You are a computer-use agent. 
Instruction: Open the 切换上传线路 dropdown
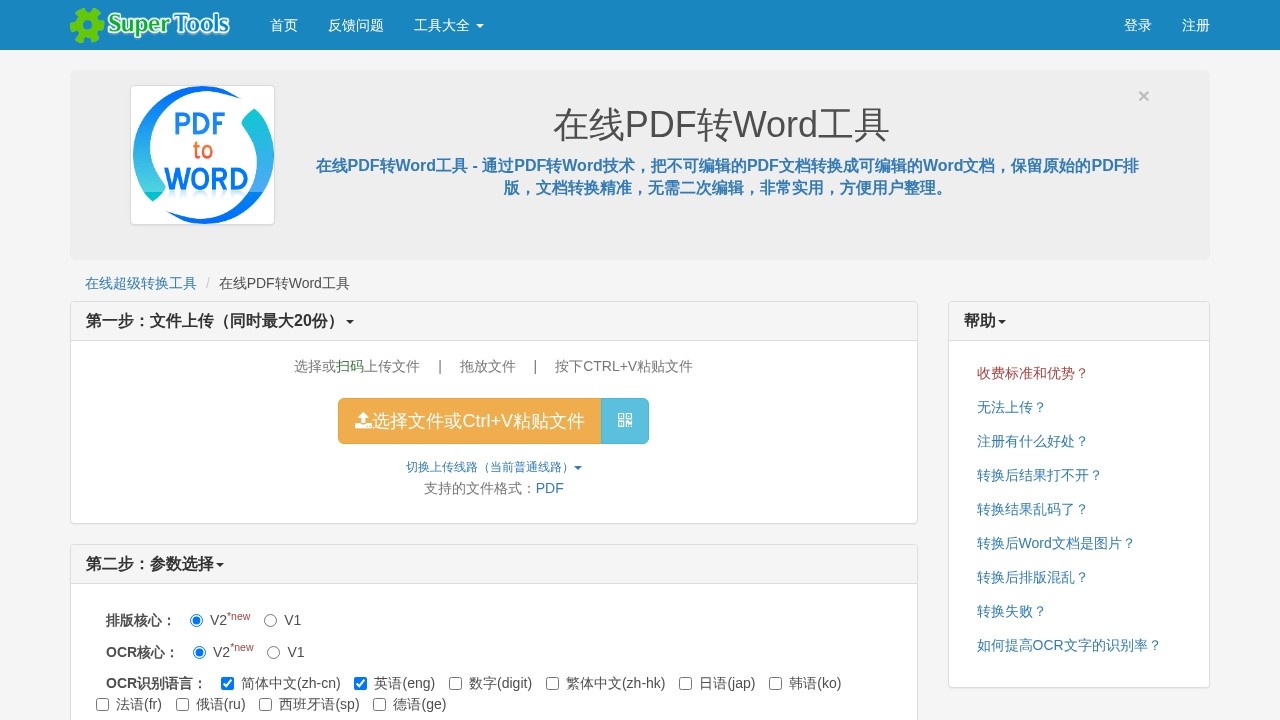pos(494,467)
